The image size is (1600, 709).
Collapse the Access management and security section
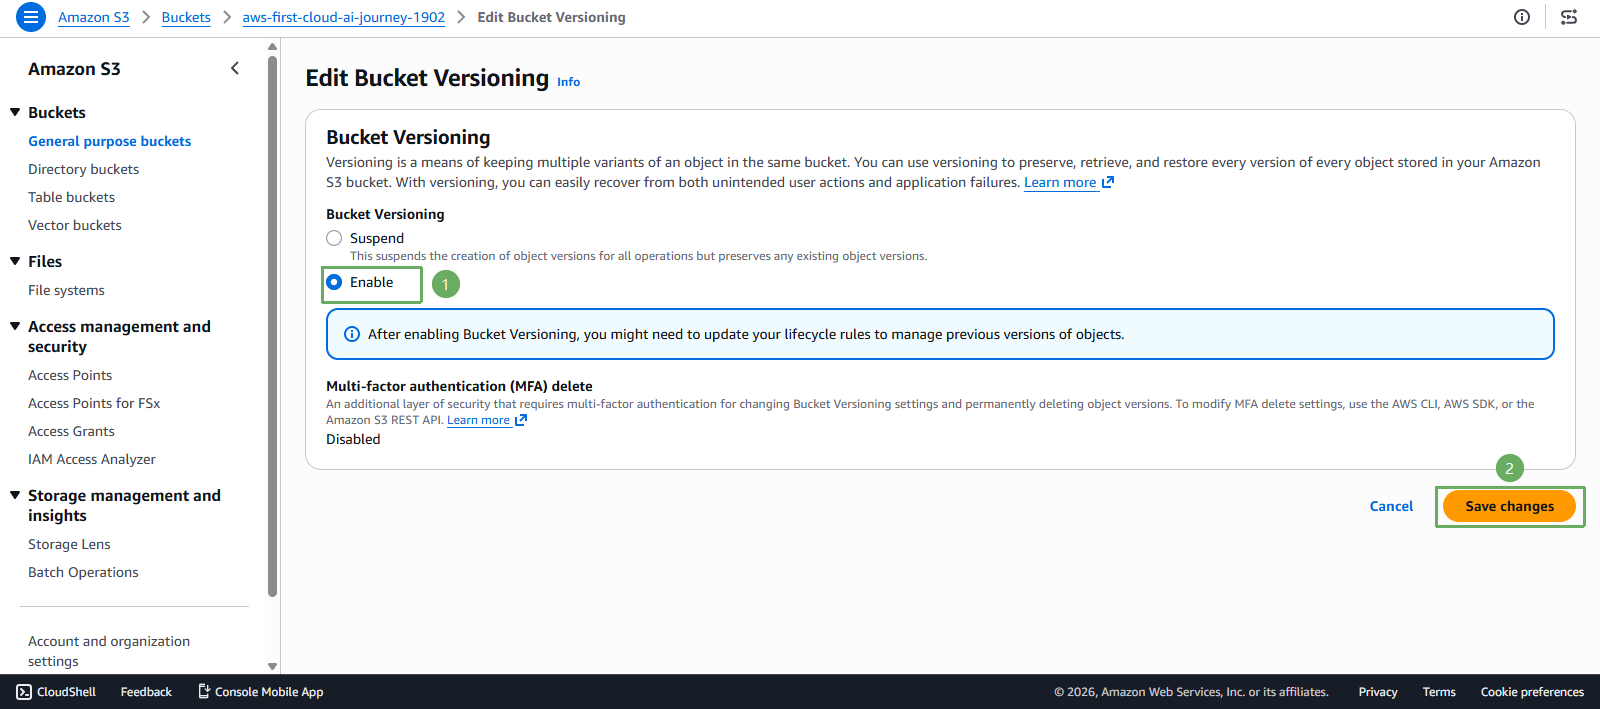(x=15, y=326)
